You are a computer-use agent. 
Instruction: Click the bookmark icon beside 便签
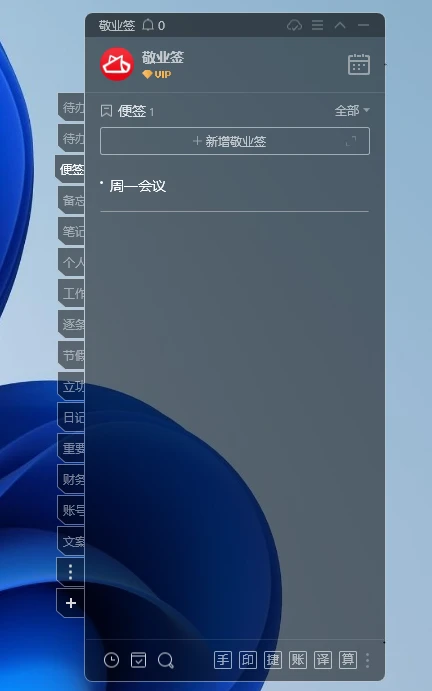[106, 111]
